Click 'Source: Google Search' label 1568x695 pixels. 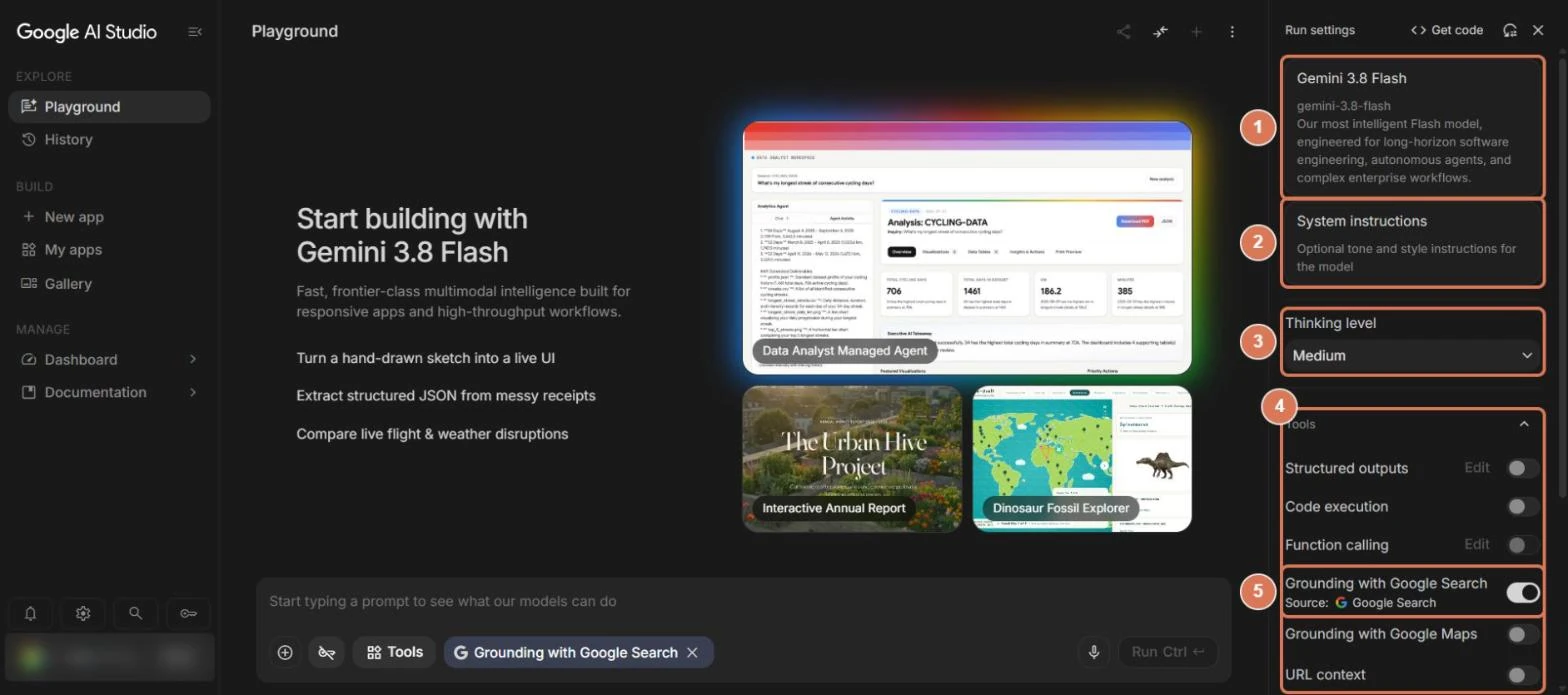[x=1360, y=603]
